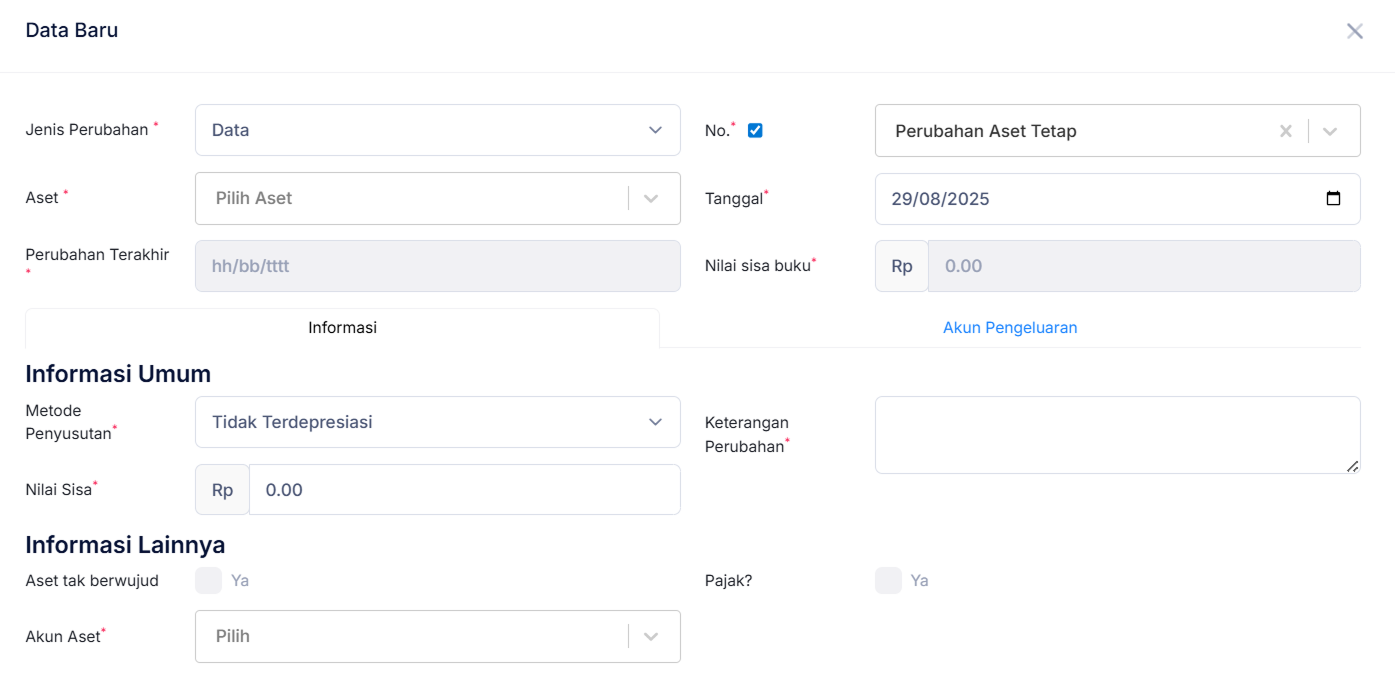Click the Tanggal date input
Viewport: 1395px width, 681px height.
(x=1090, y=198)
